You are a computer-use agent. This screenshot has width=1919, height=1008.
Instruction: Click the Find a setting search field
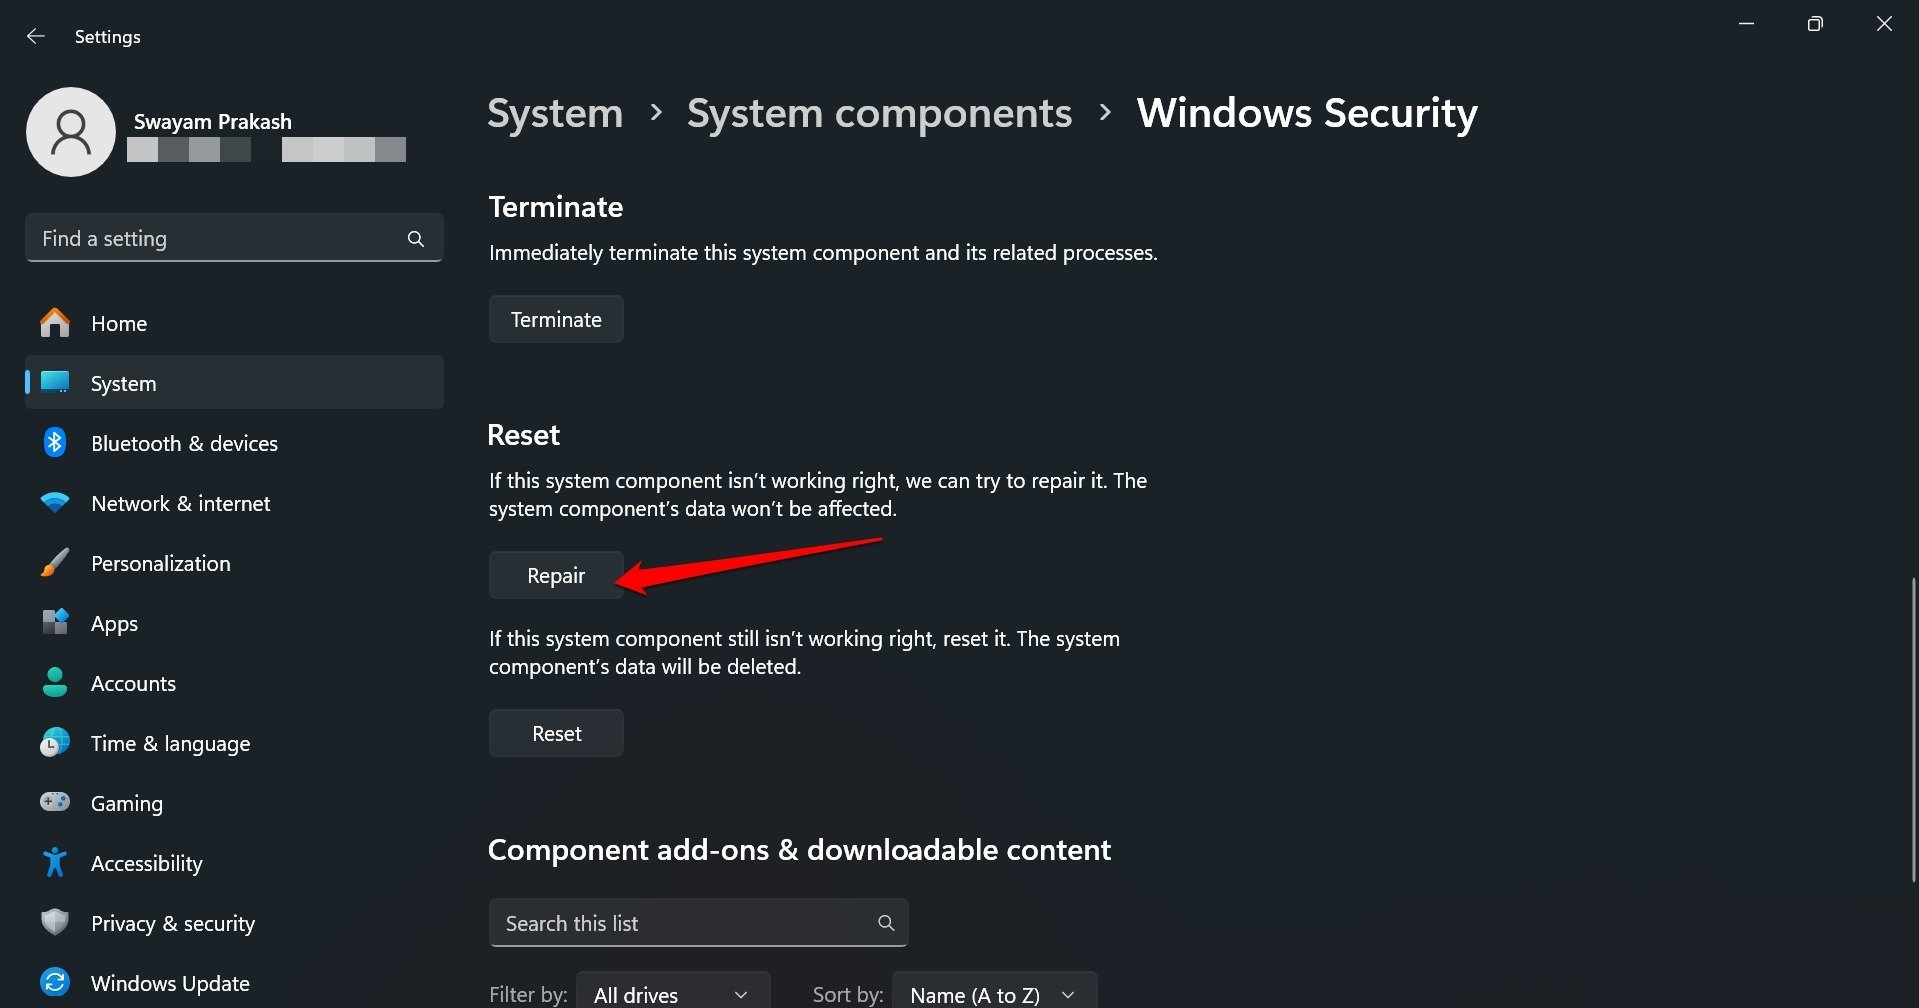(220, 239)
